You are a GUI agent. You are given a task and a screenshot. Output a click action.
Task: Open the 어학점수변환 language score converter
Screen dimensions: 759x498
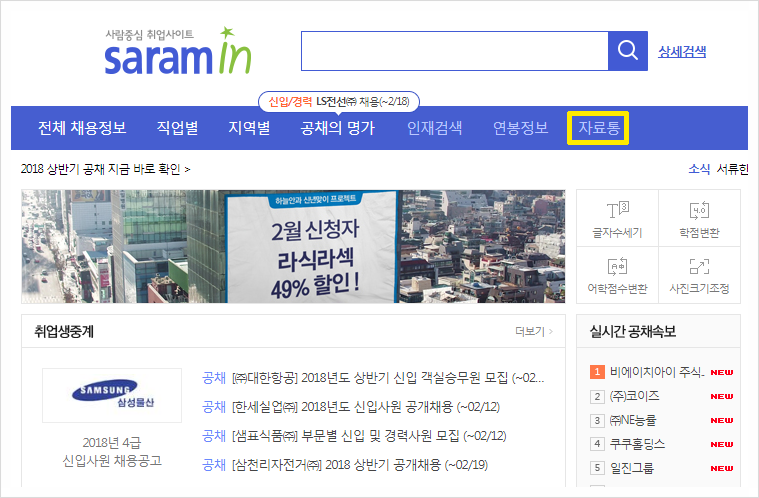[617, 275]
